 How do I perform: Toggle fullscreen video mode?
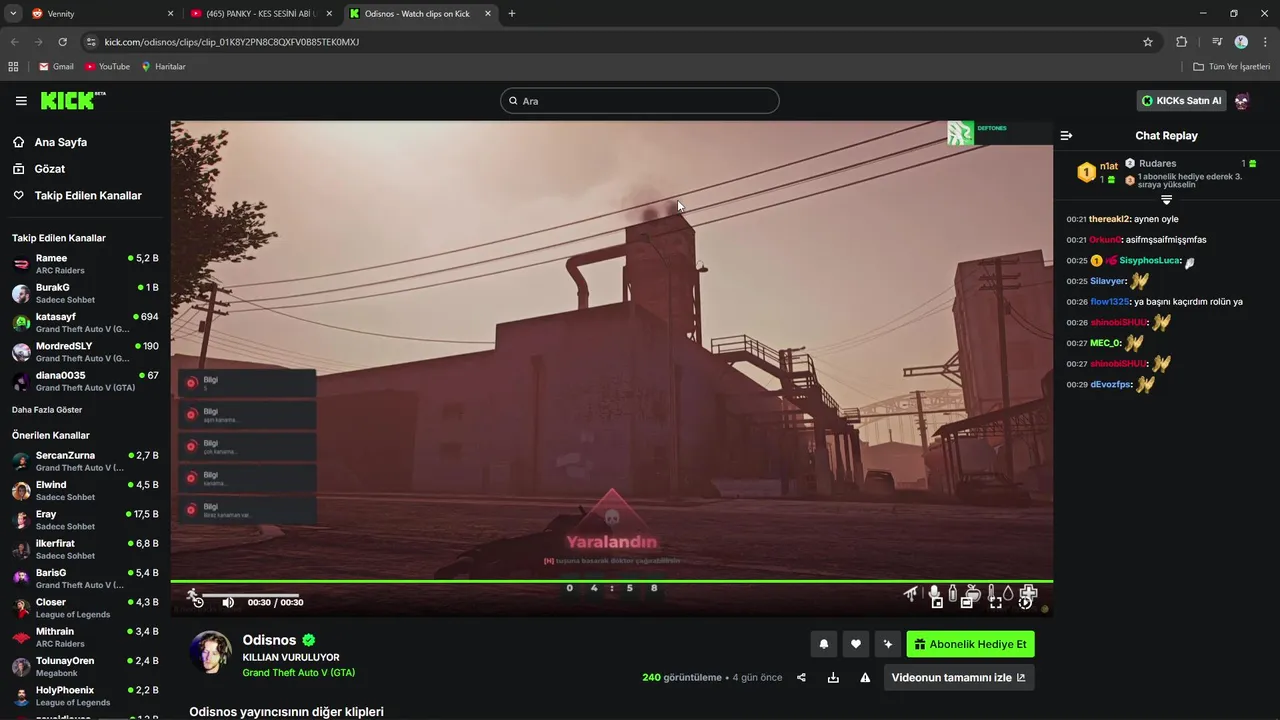995,602
